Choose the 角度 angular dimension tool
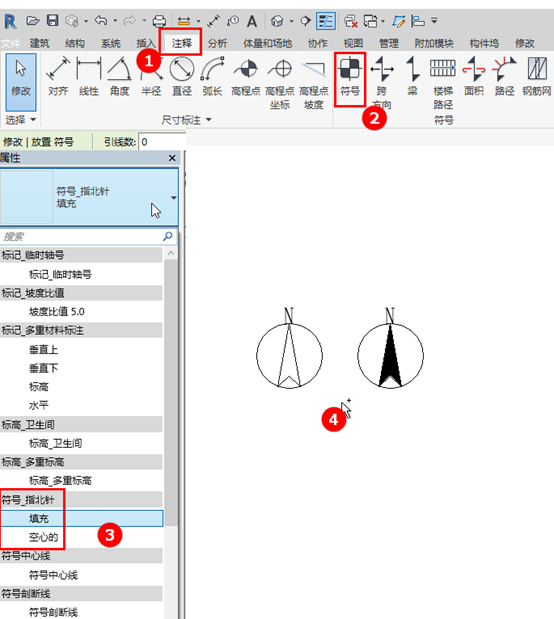Screen dimensions: 554x619 [x=119, y=77]
